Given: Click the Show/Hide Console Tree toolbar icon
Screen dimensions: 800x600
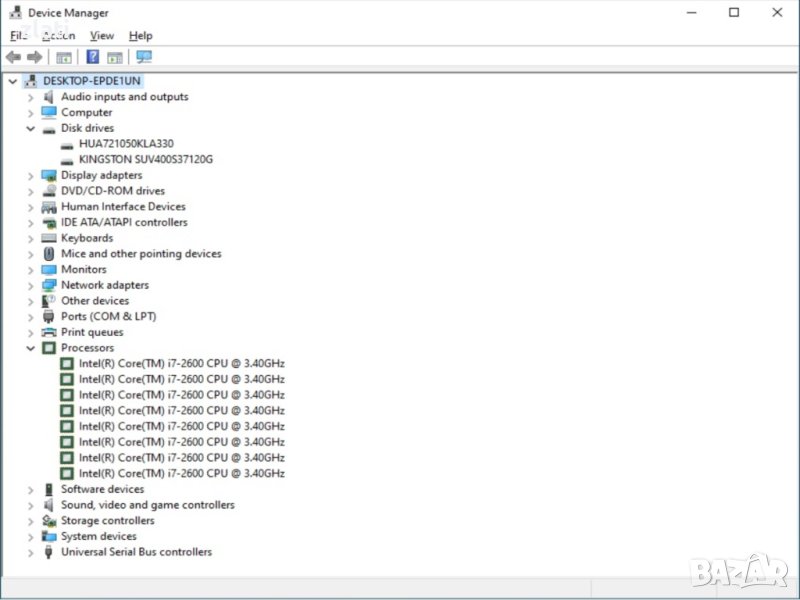Looking at the screenshot, I should coord(64,57).
